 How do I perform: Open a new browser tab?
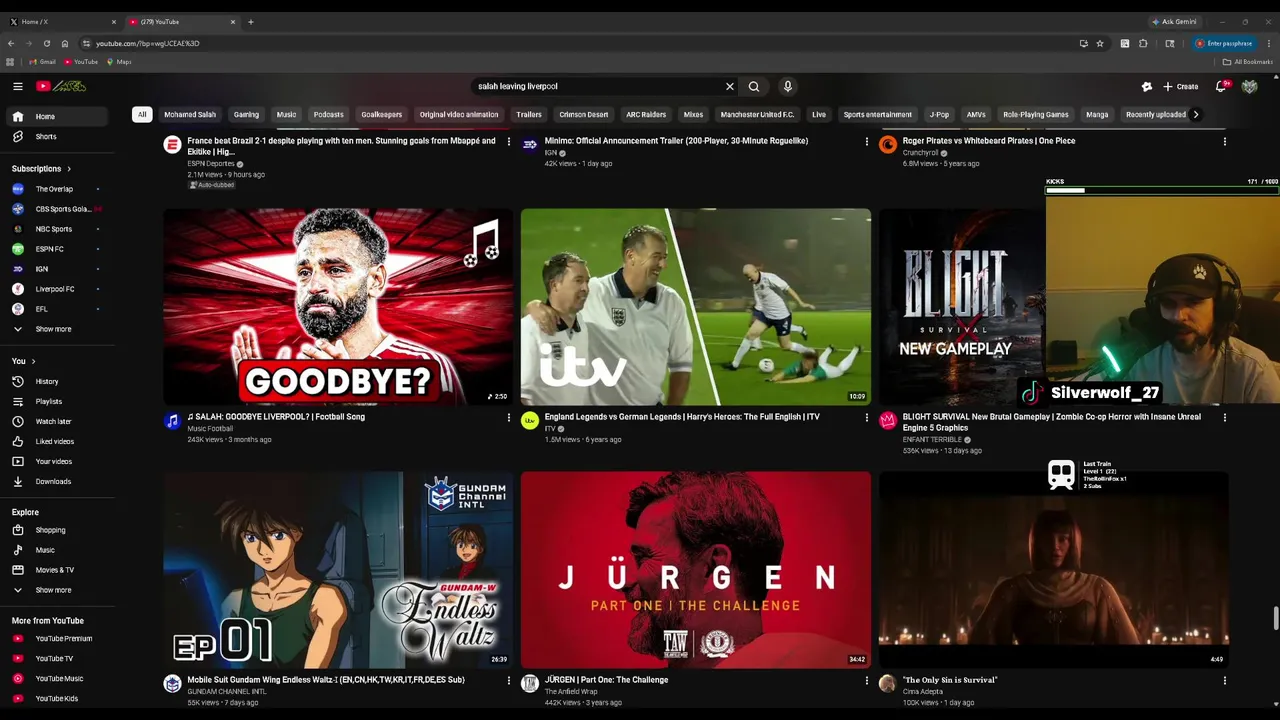[251, 21]
